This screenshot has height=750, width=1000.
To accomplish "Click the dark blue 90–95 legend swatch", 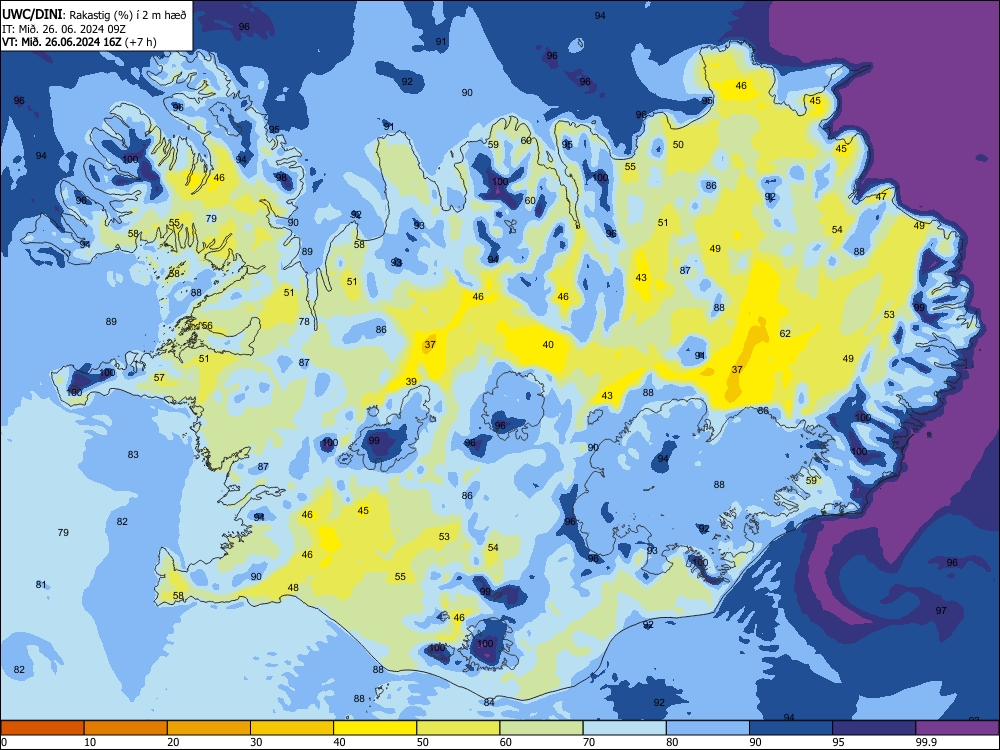I will pos(791,728).
